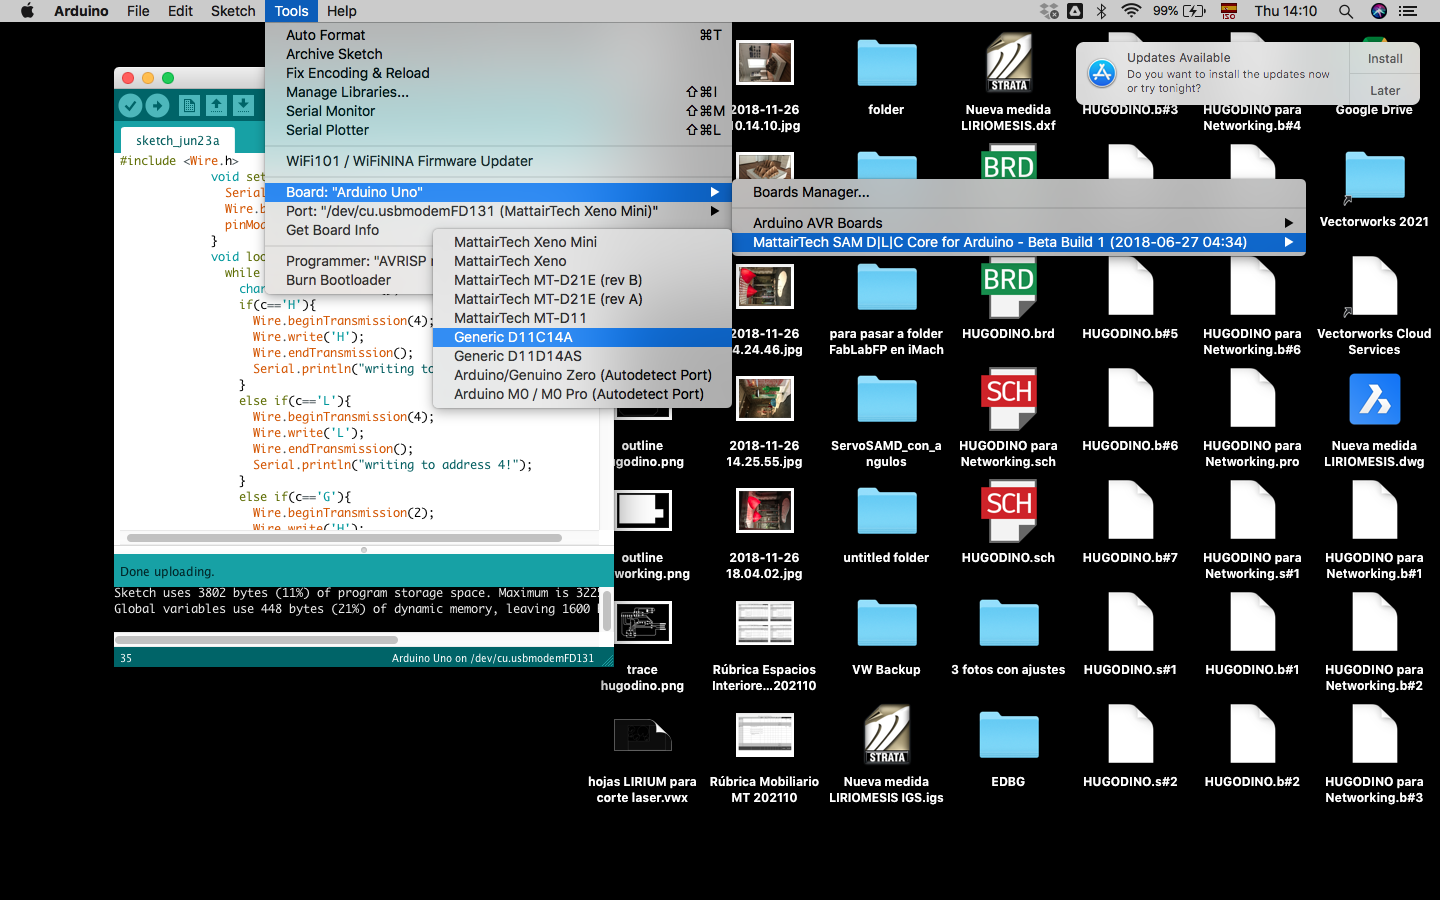Select the ServoSAMD_con_angulos folder
This screenshot has height=900, width=1440.
point(886,400)
